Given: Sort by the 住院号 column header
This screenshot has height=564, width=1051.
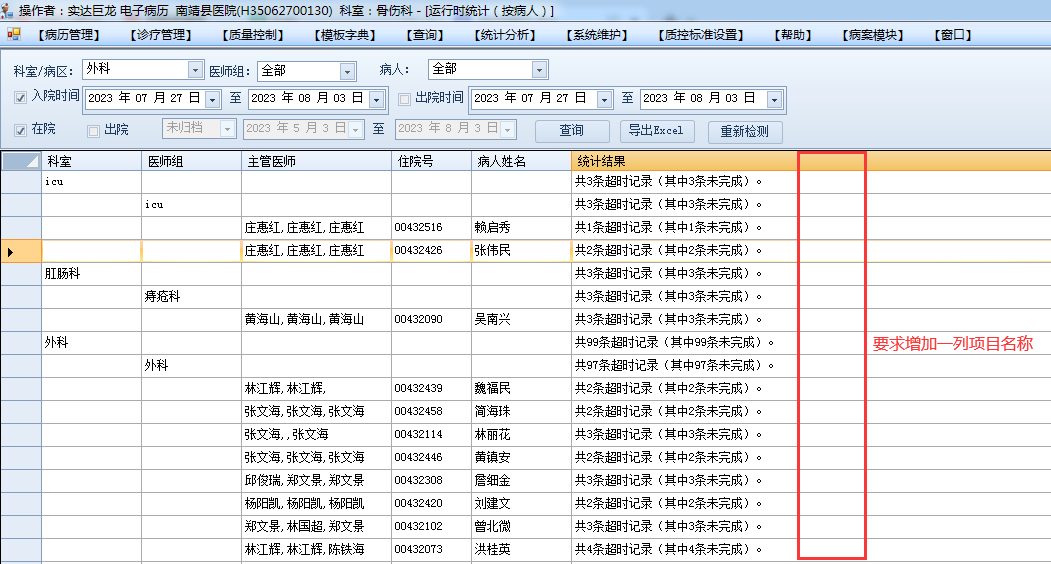Looking at the screenshot, I should click(431, 161).
